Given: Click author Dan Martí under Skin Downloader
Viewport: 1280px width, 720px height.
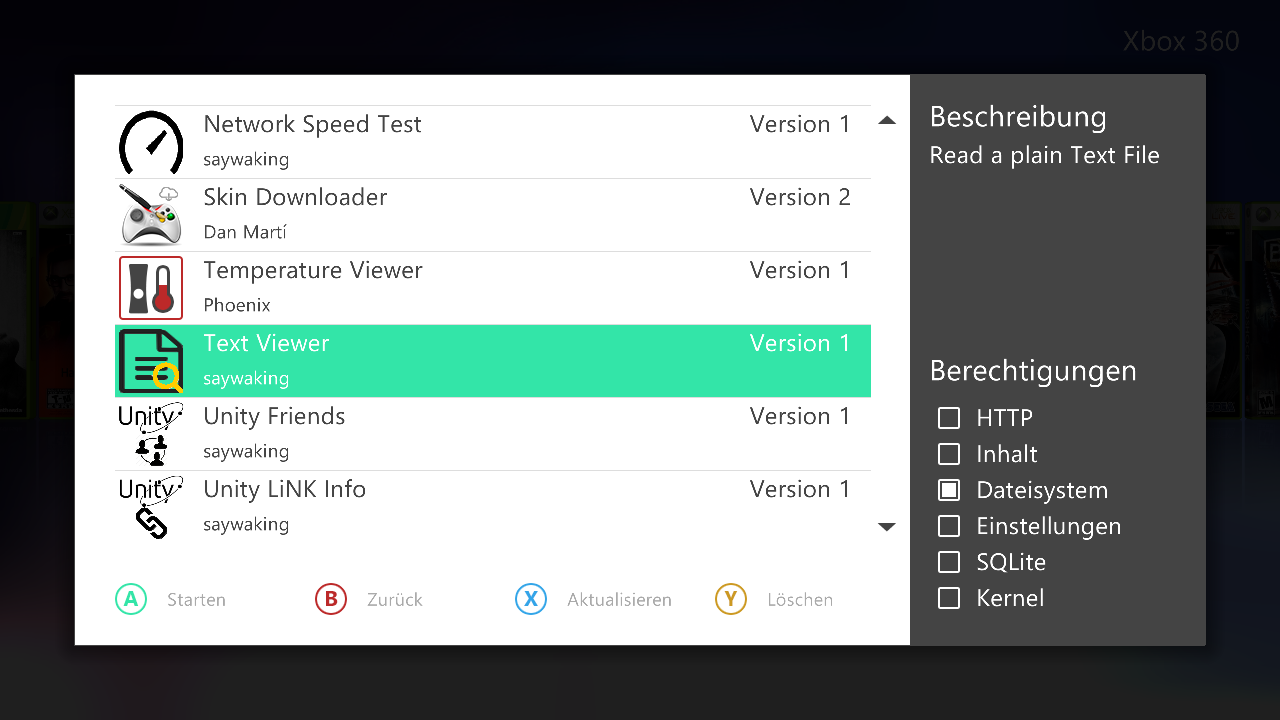Looking at the screenshot, I should click(245, 232).
